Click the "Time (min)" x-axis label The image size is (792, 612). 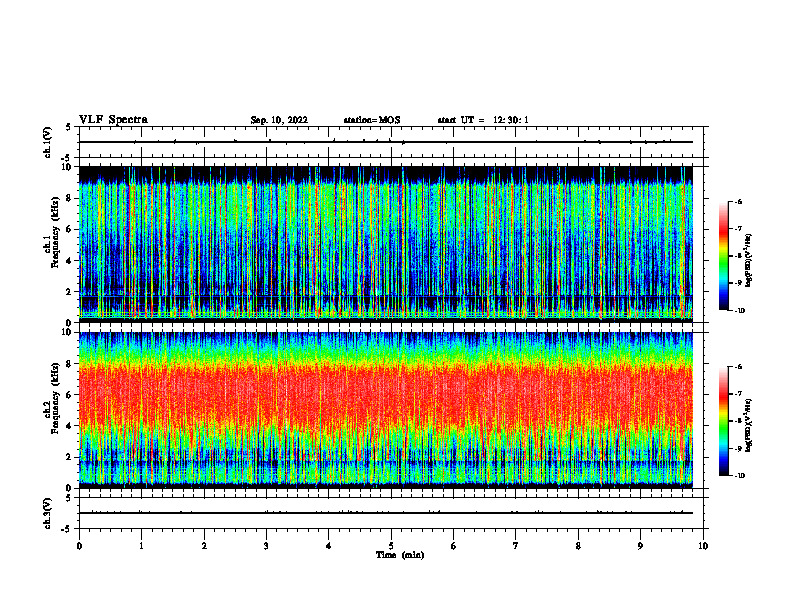[x=400, y=555]
